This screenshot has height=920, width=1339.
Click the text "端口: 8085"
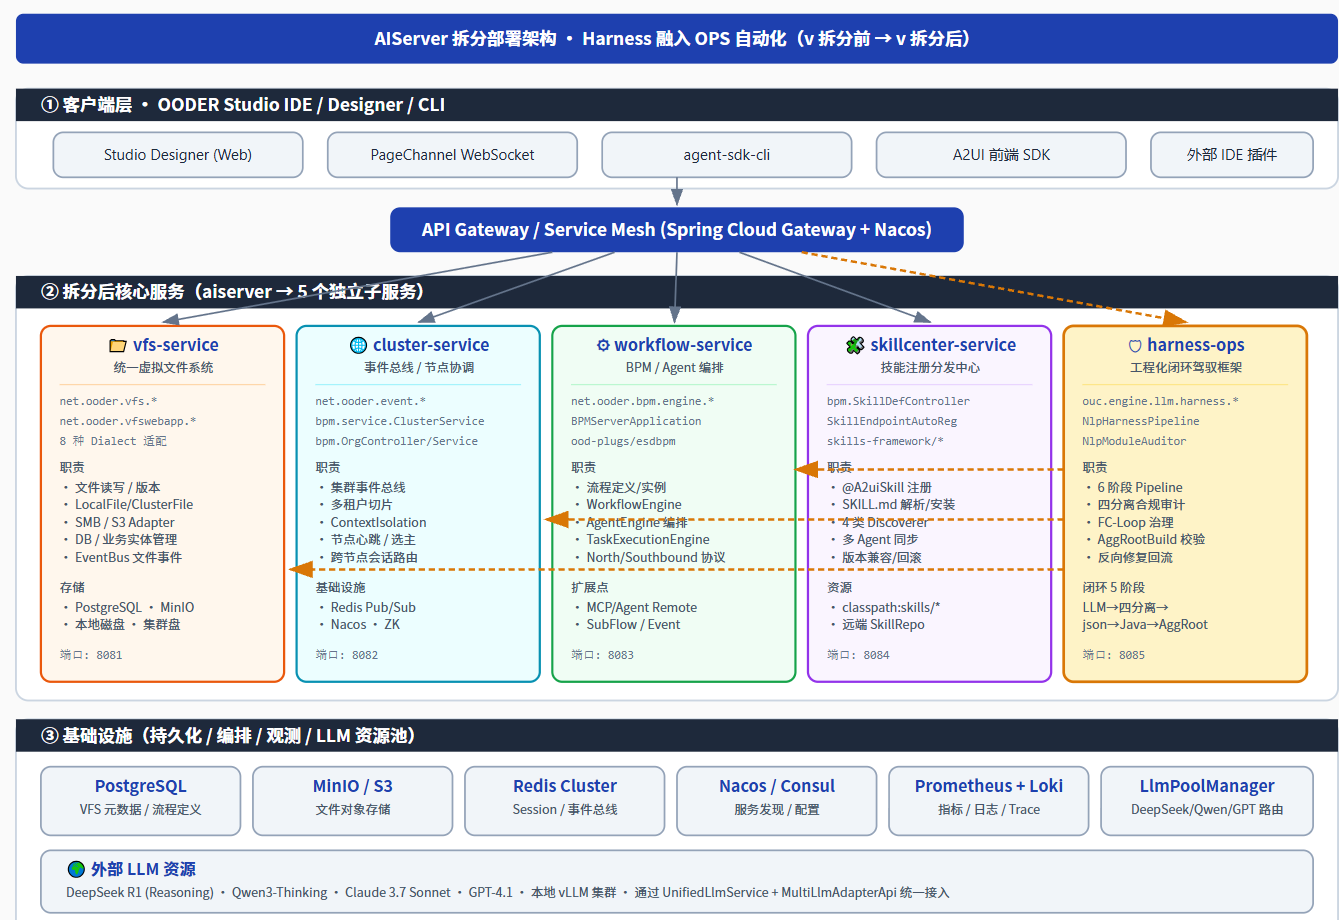pos(1114,655)
